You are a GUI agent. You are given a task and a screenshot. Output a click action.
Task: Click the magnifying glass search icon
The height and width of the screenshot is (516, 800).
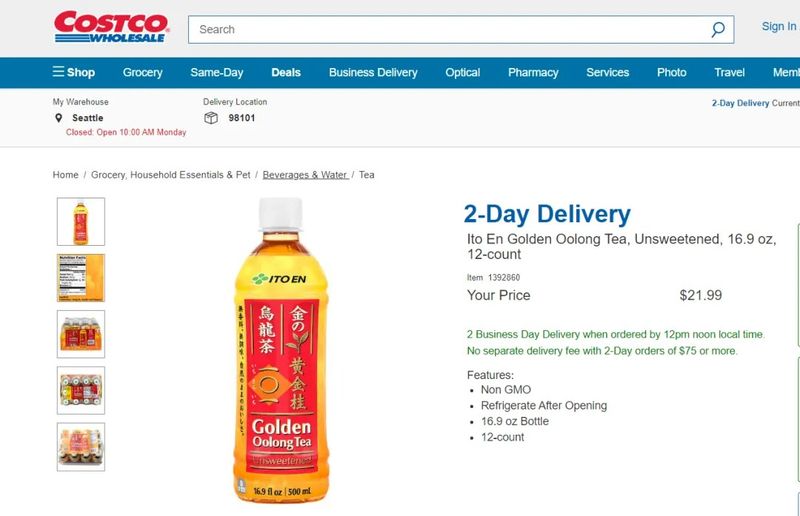pos(718,30)
